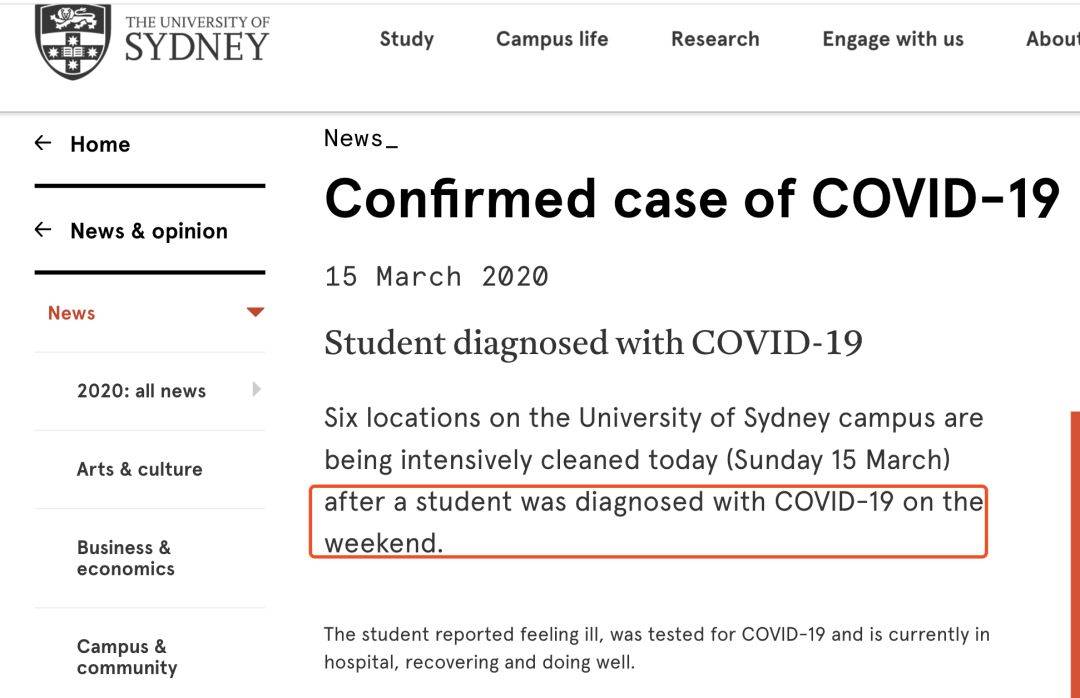Open the 2020: all news link
This screenshot has width=1080, height=698.
141,391
